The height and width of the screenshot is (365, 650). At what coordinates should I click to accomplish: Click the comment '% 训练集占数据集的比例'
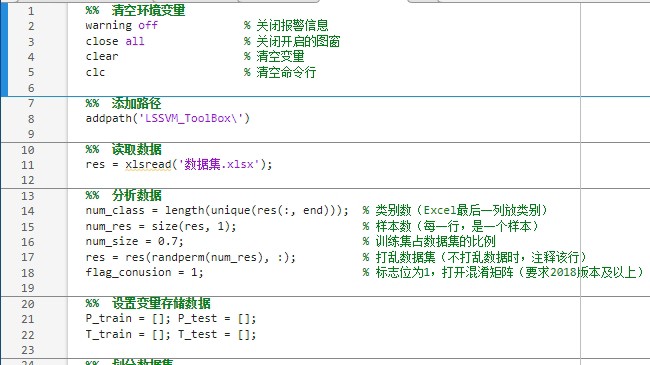tap(429, 241)
